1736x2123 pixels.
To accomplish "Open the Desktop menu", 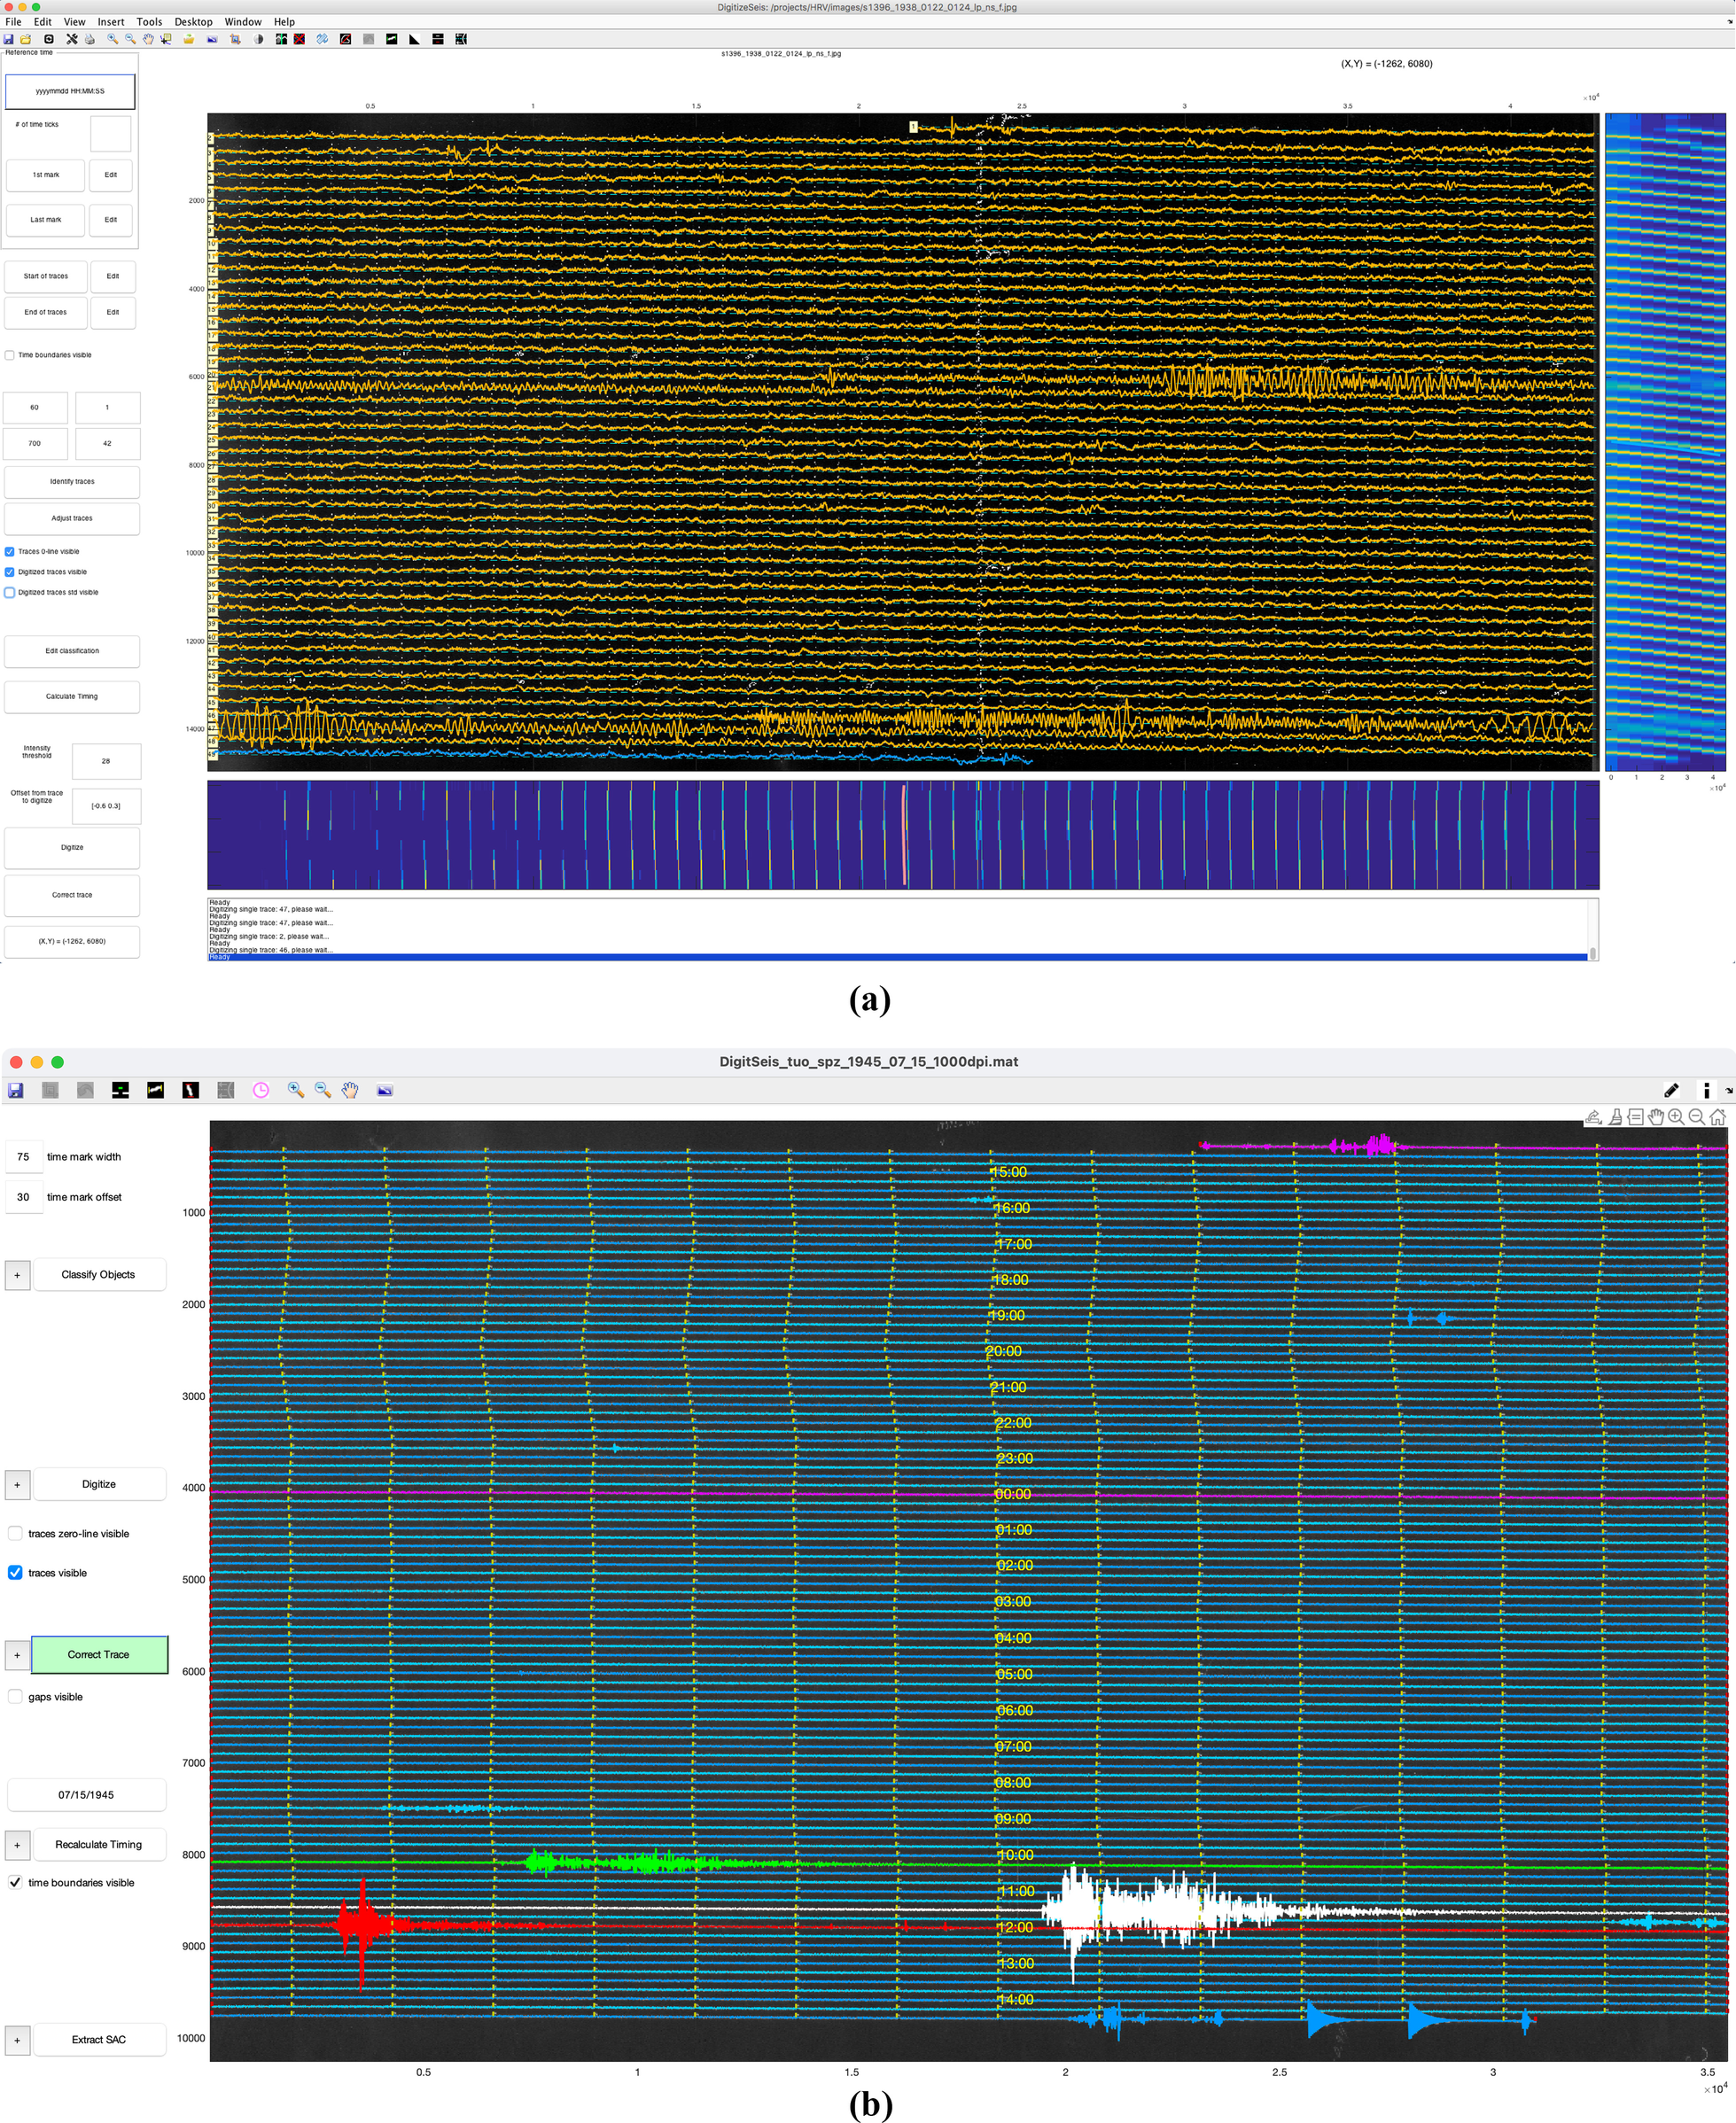I will click(193, 22).
